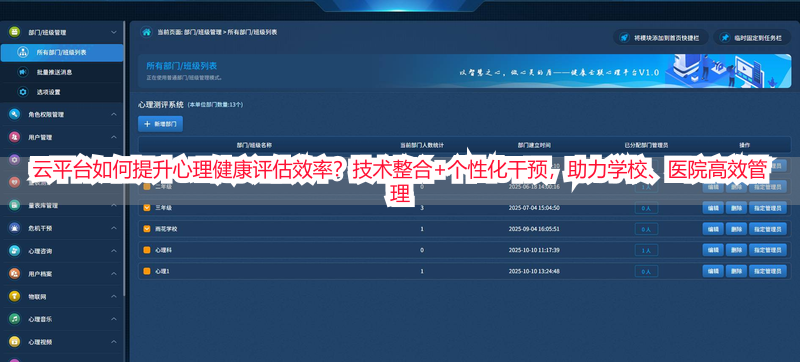Click the 0人 badge in 三年级 row

pyautogui.click(x=646, y=208)
